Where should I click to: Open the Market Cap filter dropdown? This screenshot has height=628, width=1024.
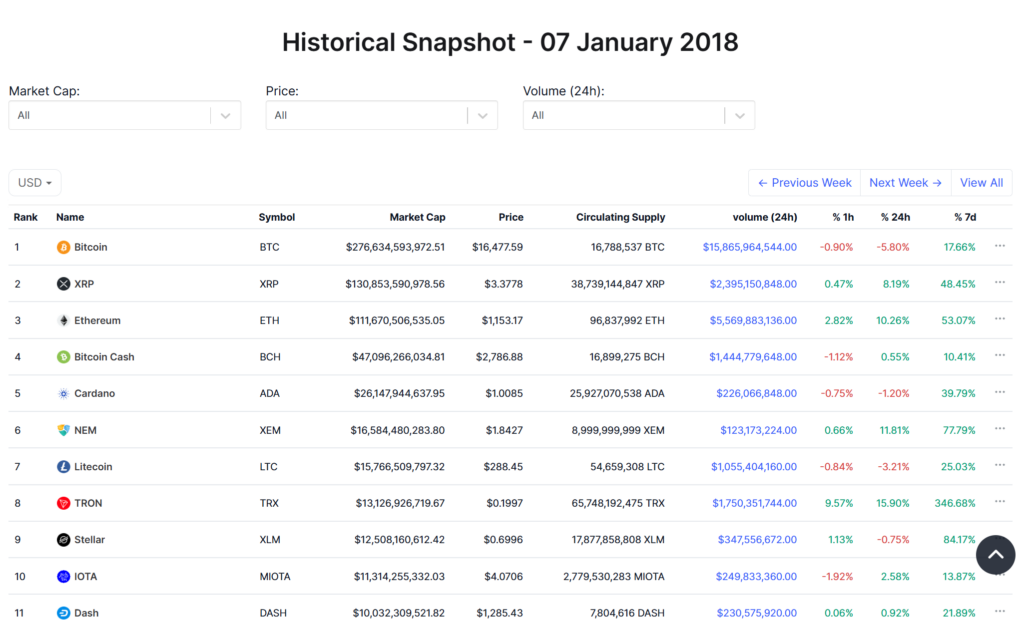[125, 116]
